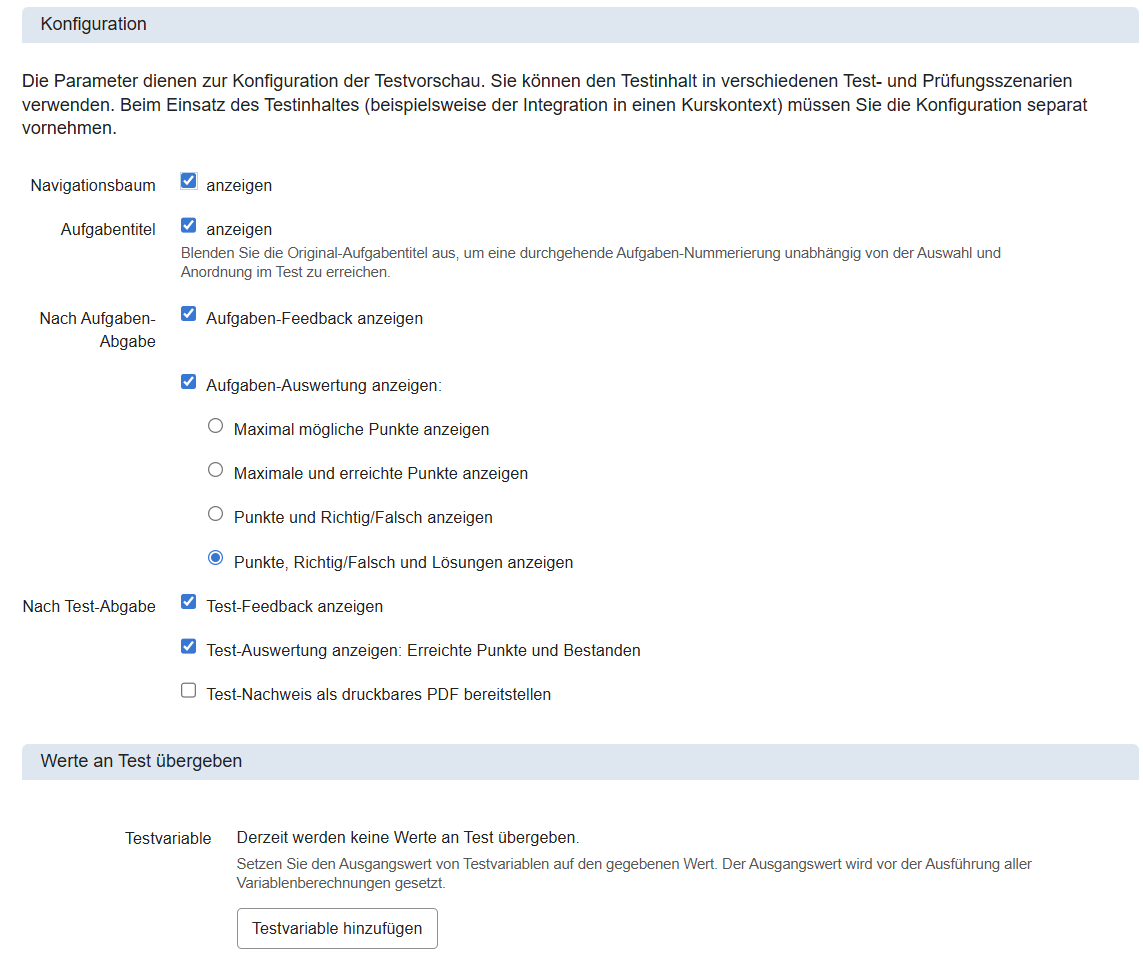1143x969 pixels.
Task: Click the 'anzeigen' text beside Navigationsbaum
Action: [x=239, y=184]
